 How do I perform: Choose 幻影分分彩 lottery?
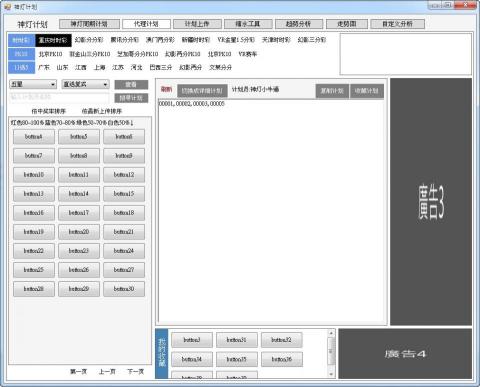pyautogui.click(x=89, y=40)
